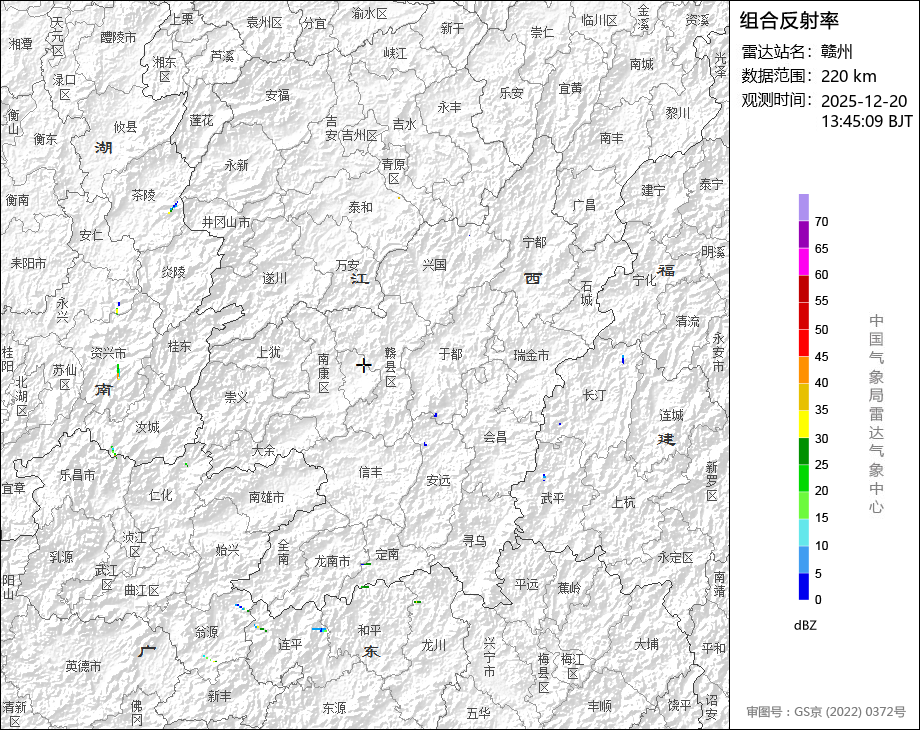Image resolution: width=920 pixels, height=730 pixels.
Task: Click the 南康区 label on the map
Action: (x=324, y=373)
